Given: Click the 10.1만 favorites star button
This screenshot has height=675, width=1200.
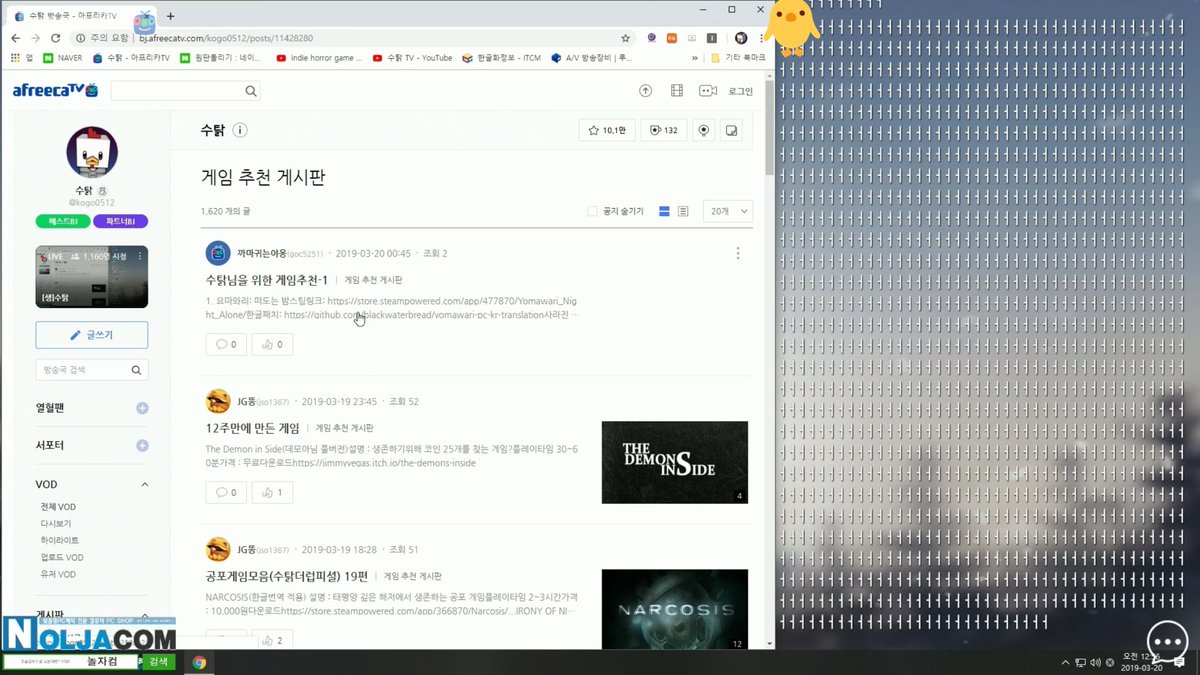Looking at the screenshot, I should click(607, 130).
